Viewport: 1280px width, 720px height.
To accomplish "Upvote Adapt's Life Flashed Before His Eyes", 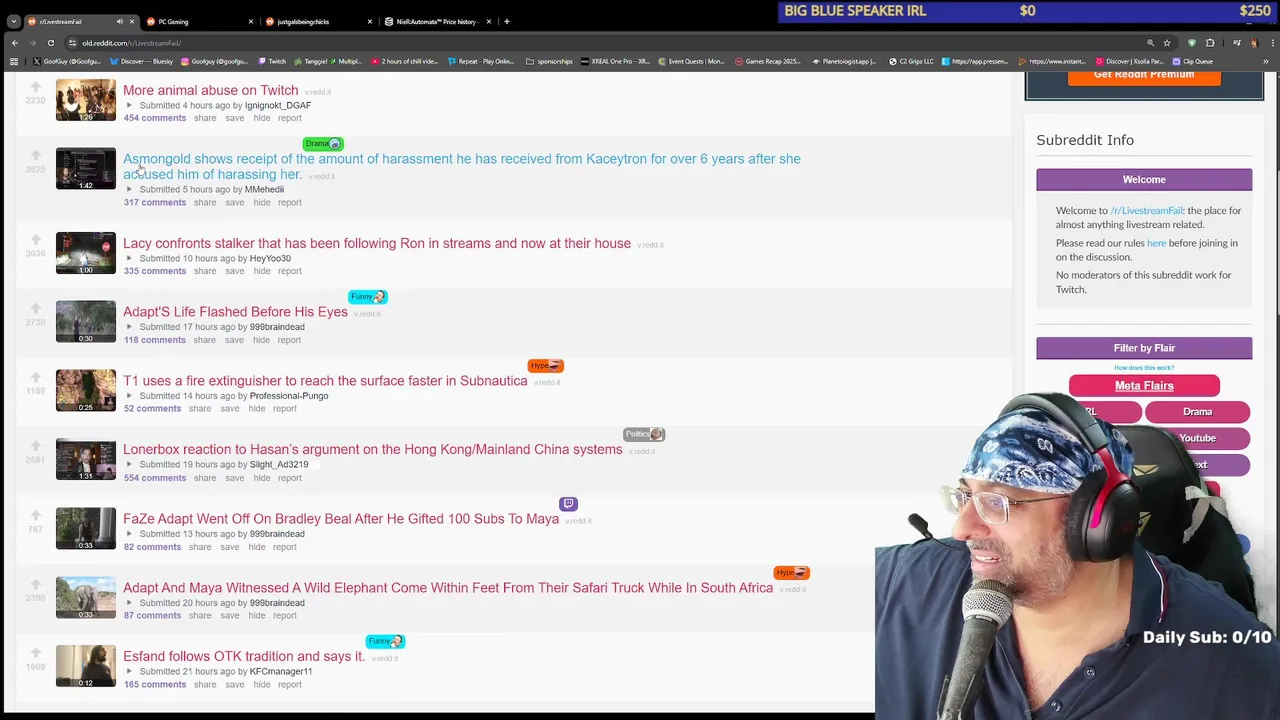I will pyautogui.click(x=35, y=309).
